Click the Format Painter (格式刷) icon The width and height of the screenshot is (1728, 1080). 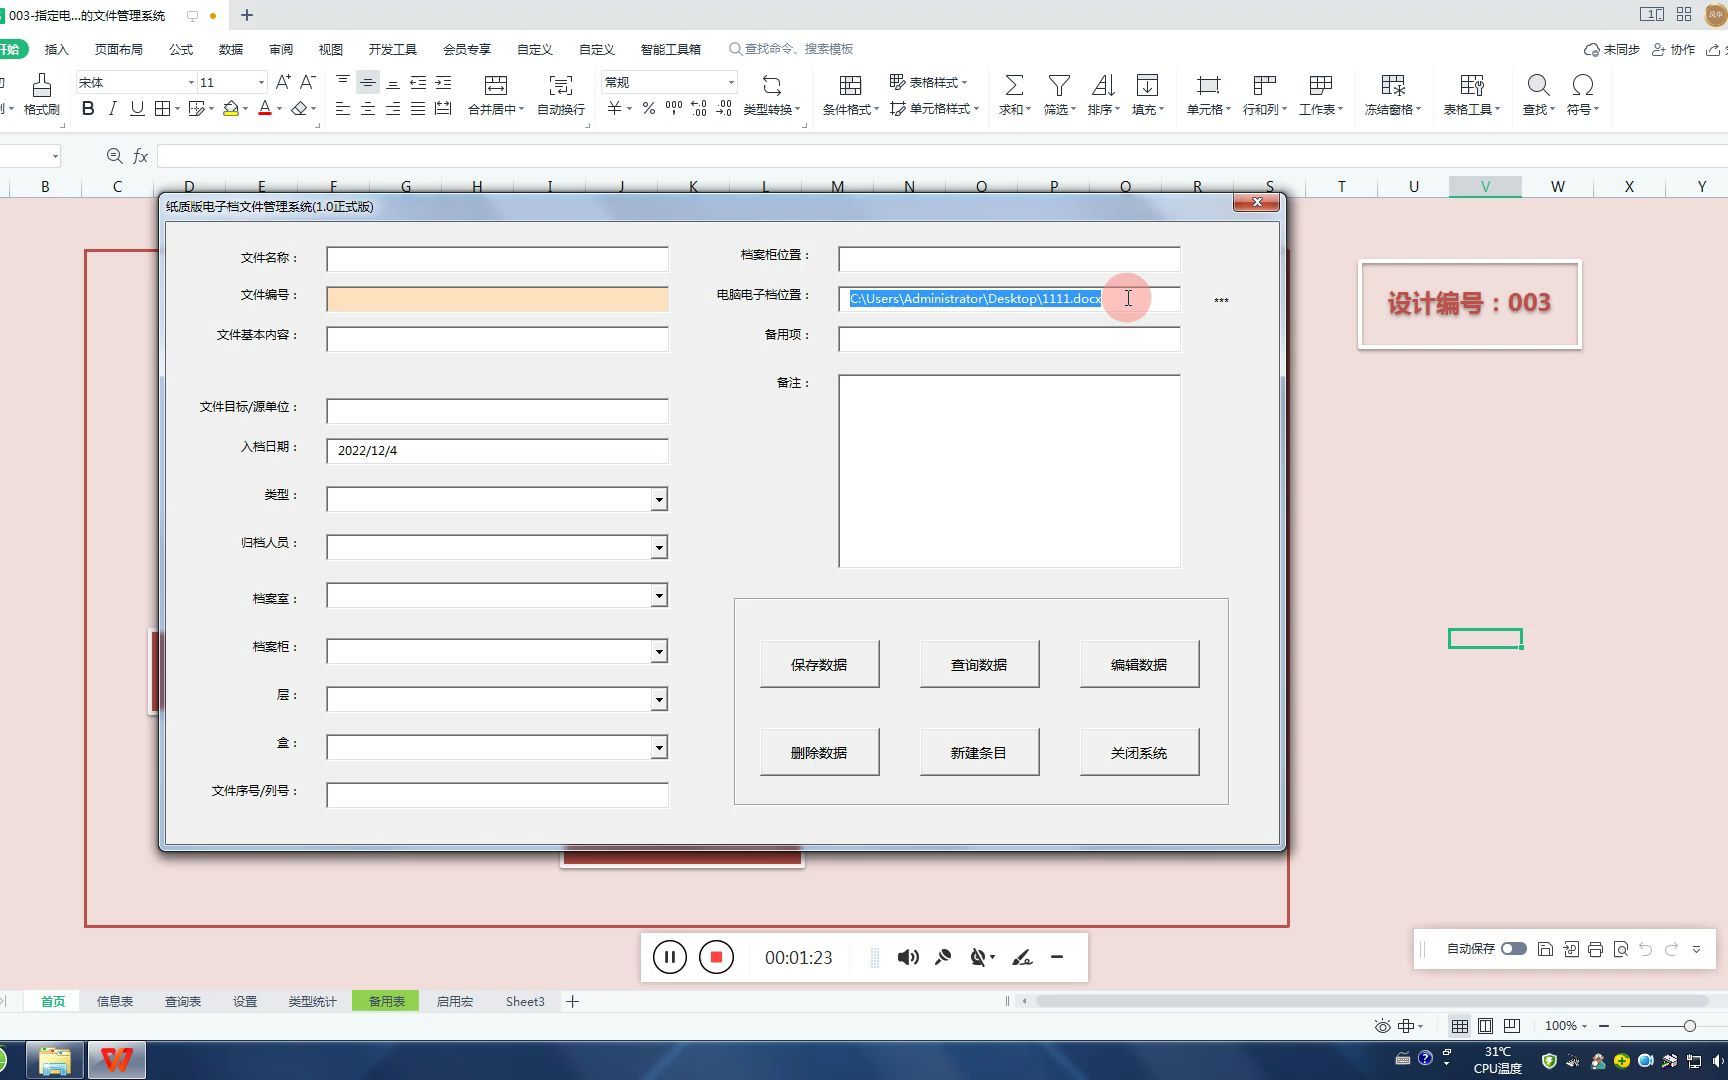41,85
